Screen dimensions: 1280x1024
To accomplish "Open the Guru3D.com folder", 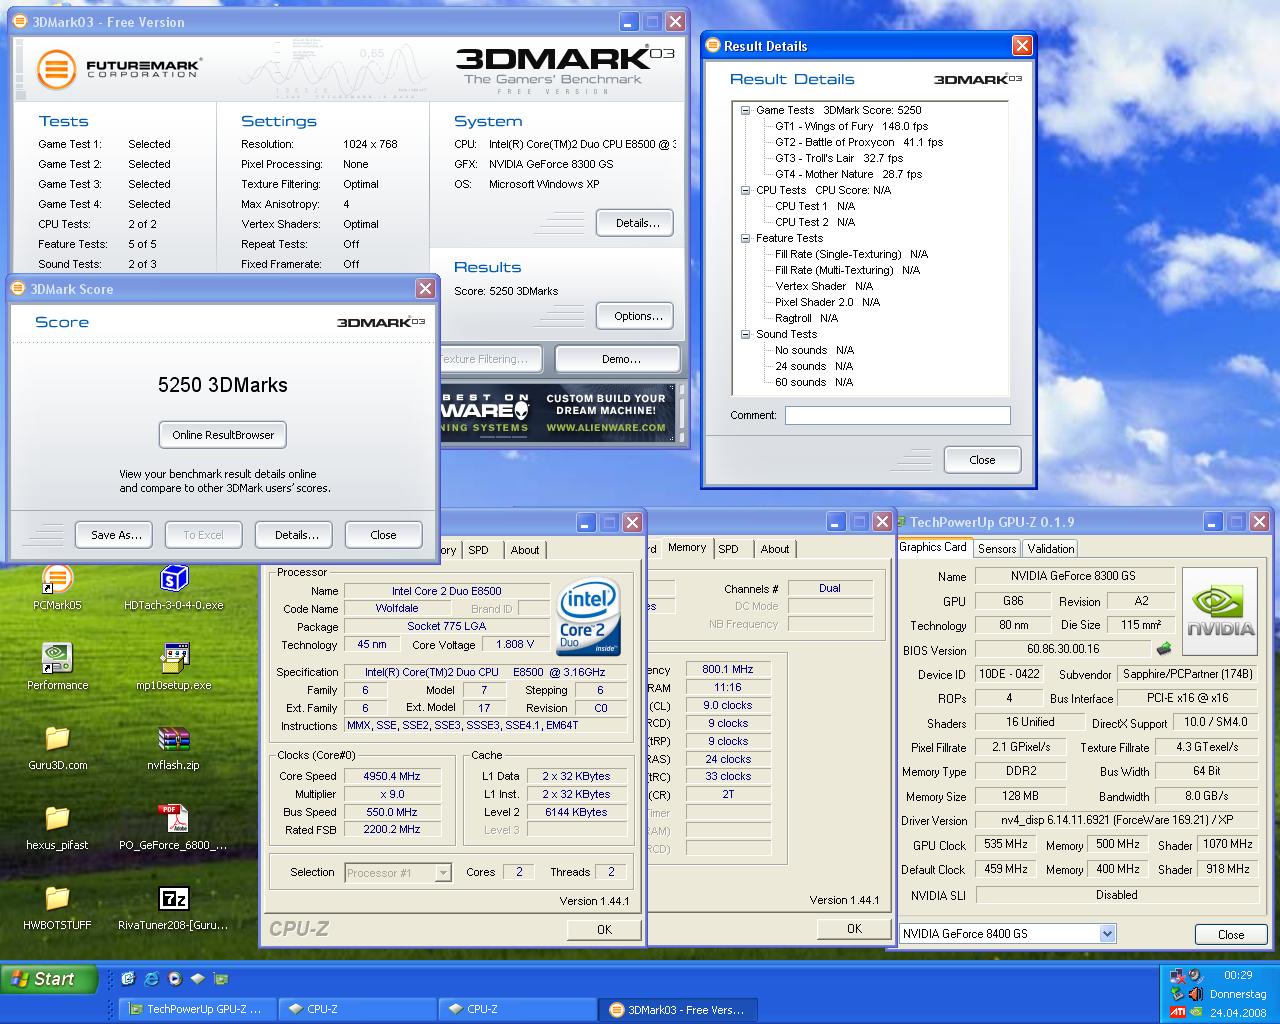I will click(57, 746).
